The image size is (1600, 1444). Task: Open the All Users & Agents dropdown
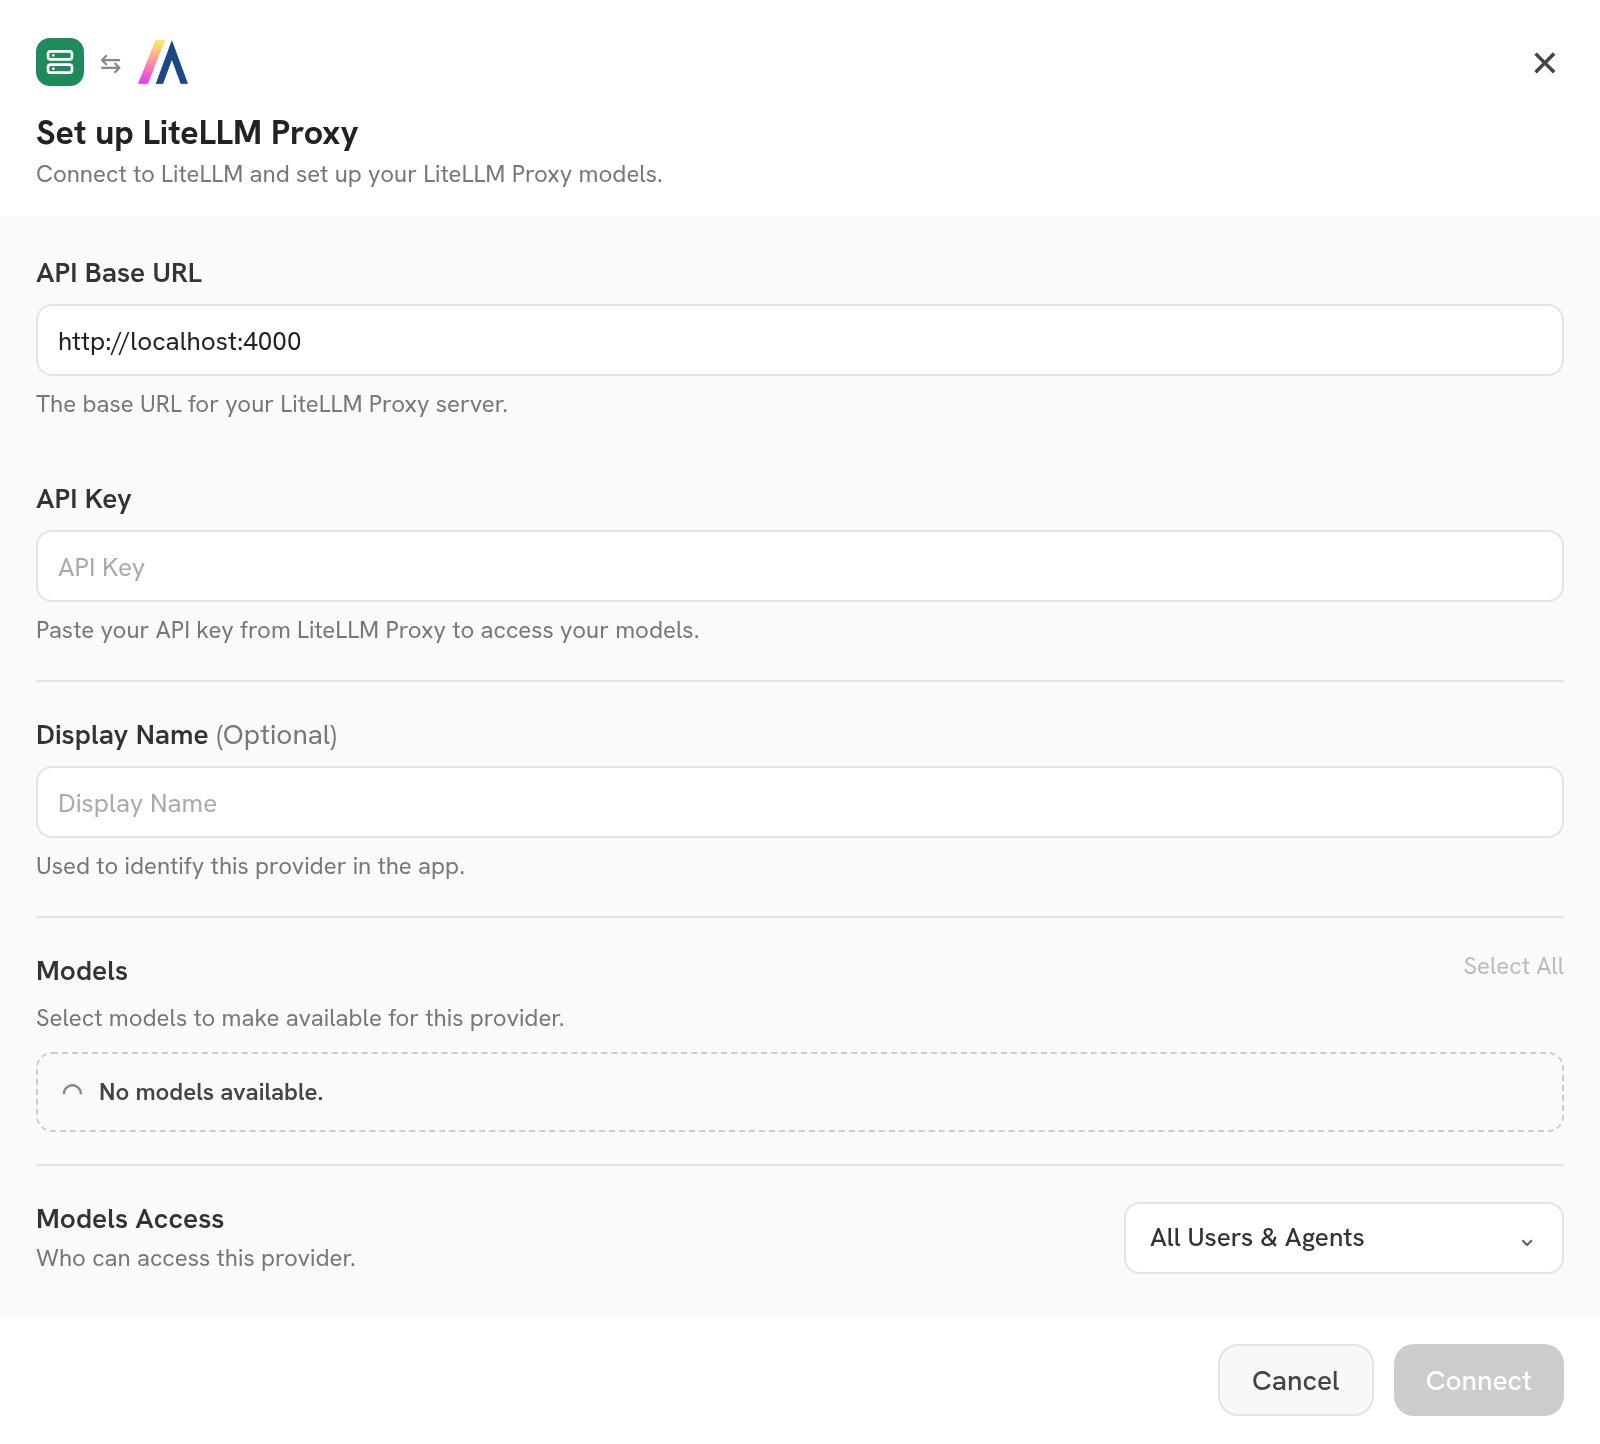1343,1238
